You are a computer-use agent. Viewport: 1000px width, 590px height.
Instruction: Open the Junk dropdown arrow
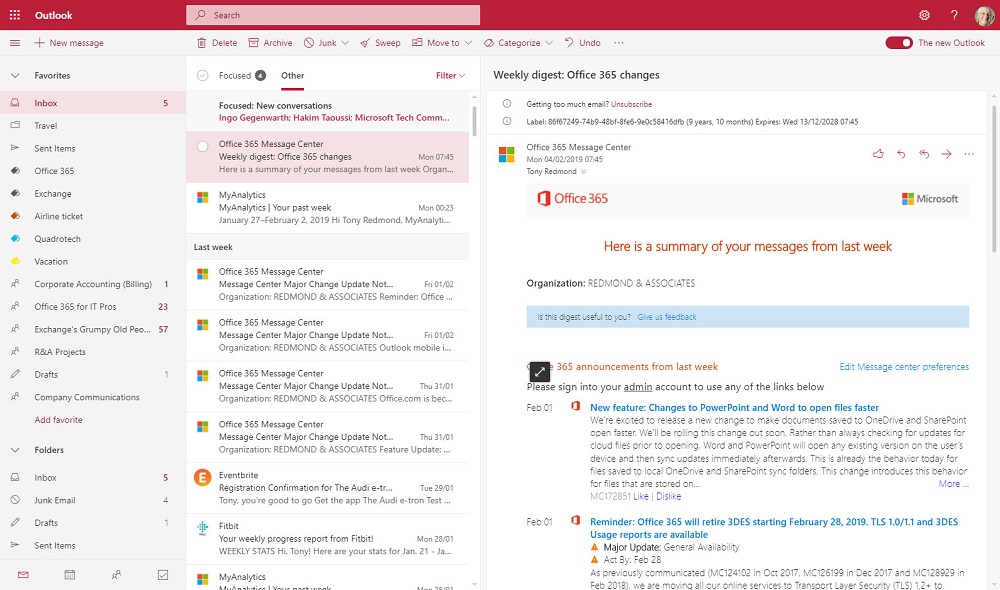(x=345, y=43)
